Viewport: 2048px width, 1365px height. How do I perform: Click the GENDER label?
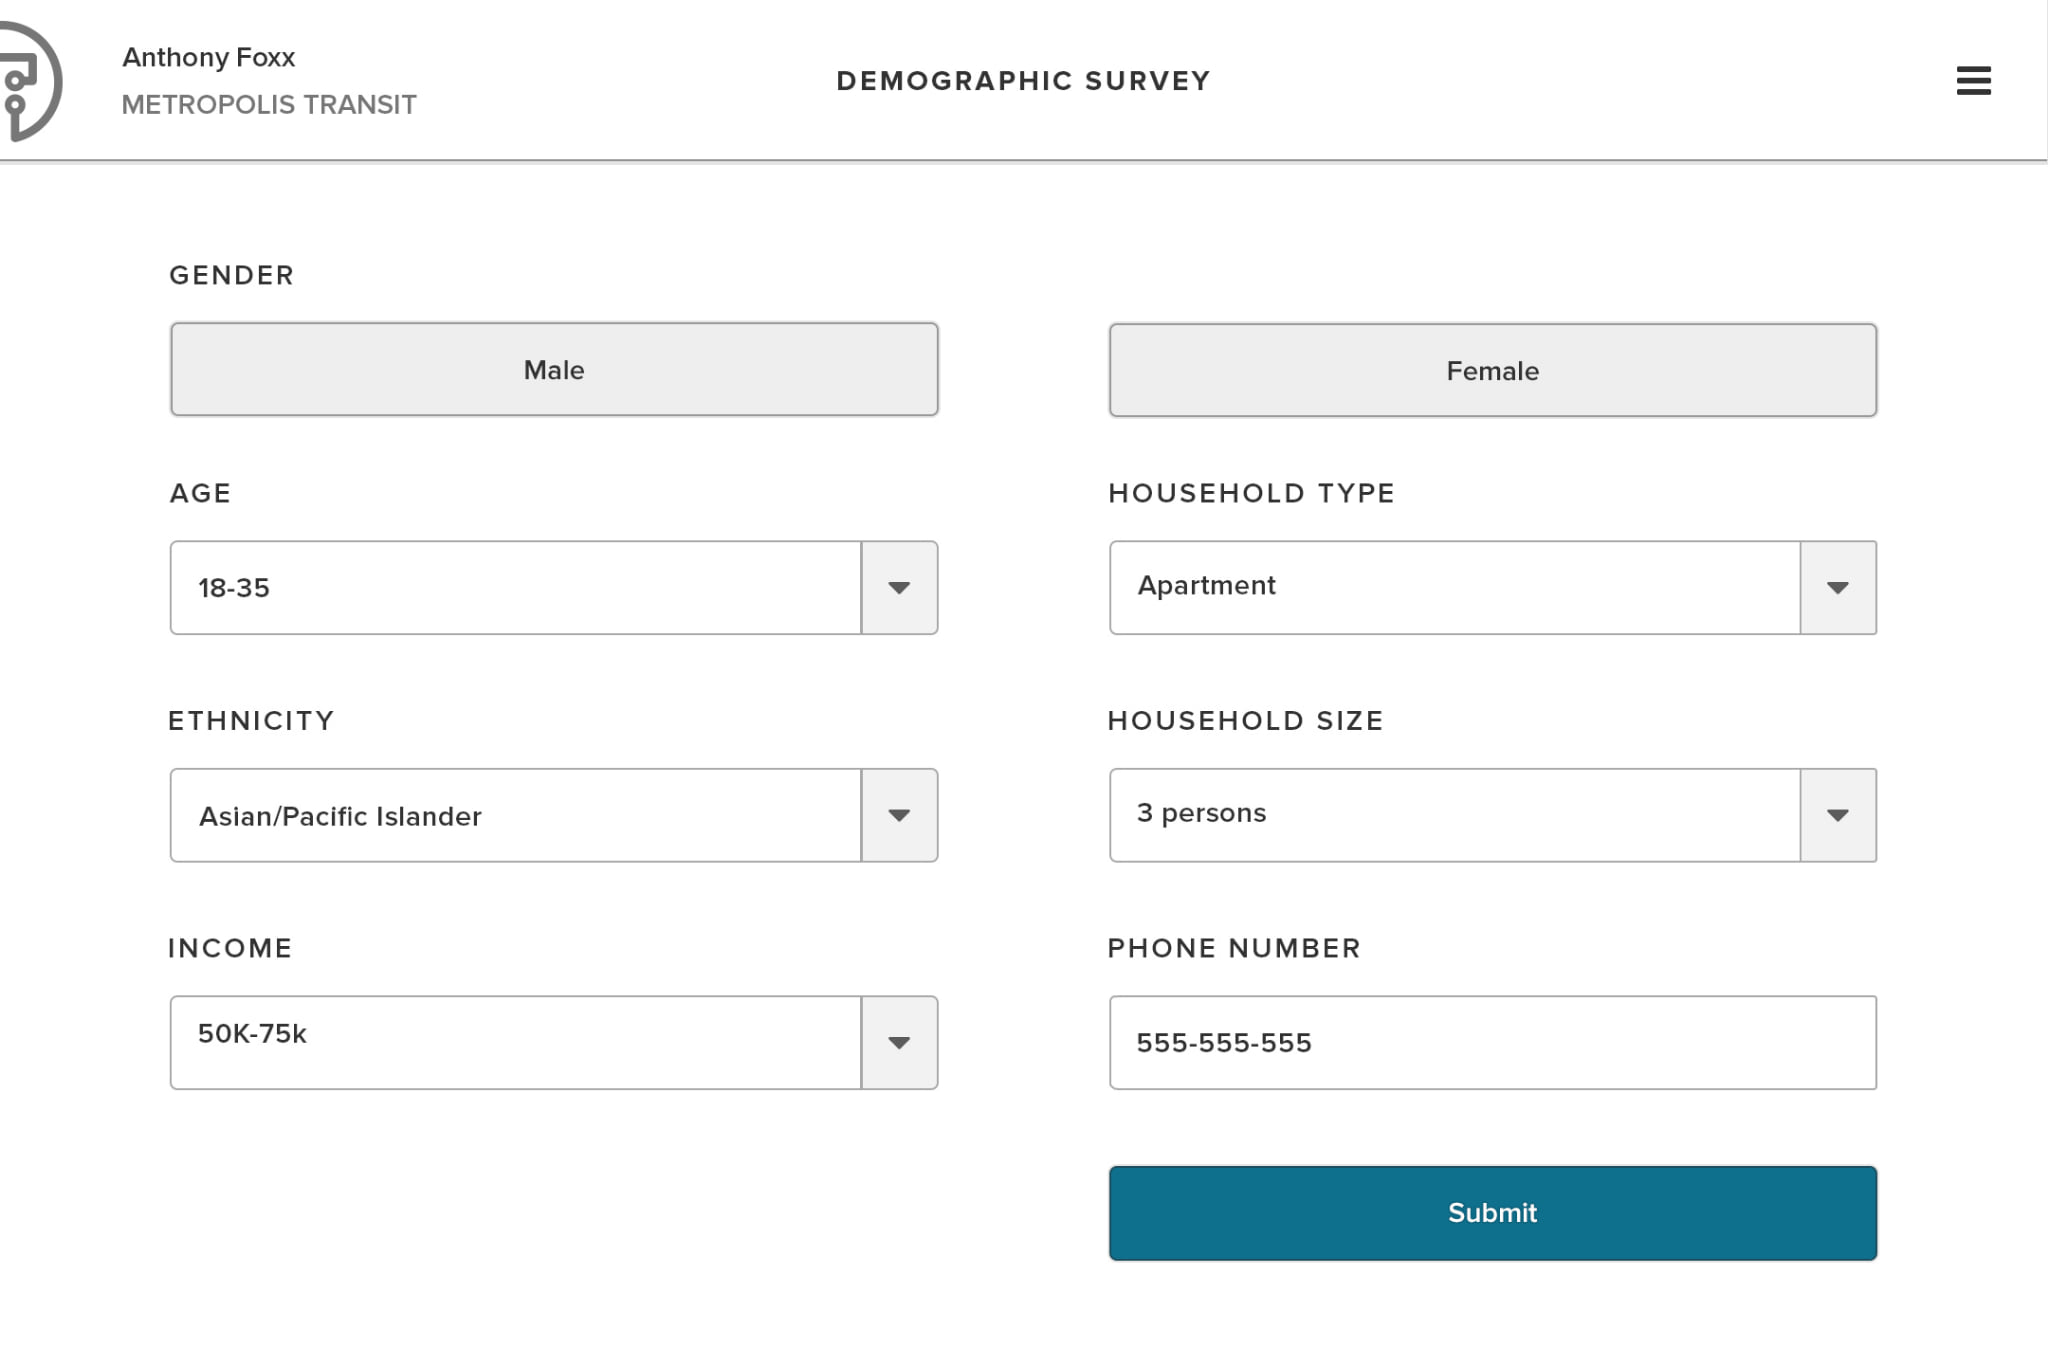click(x=231, y=275)
